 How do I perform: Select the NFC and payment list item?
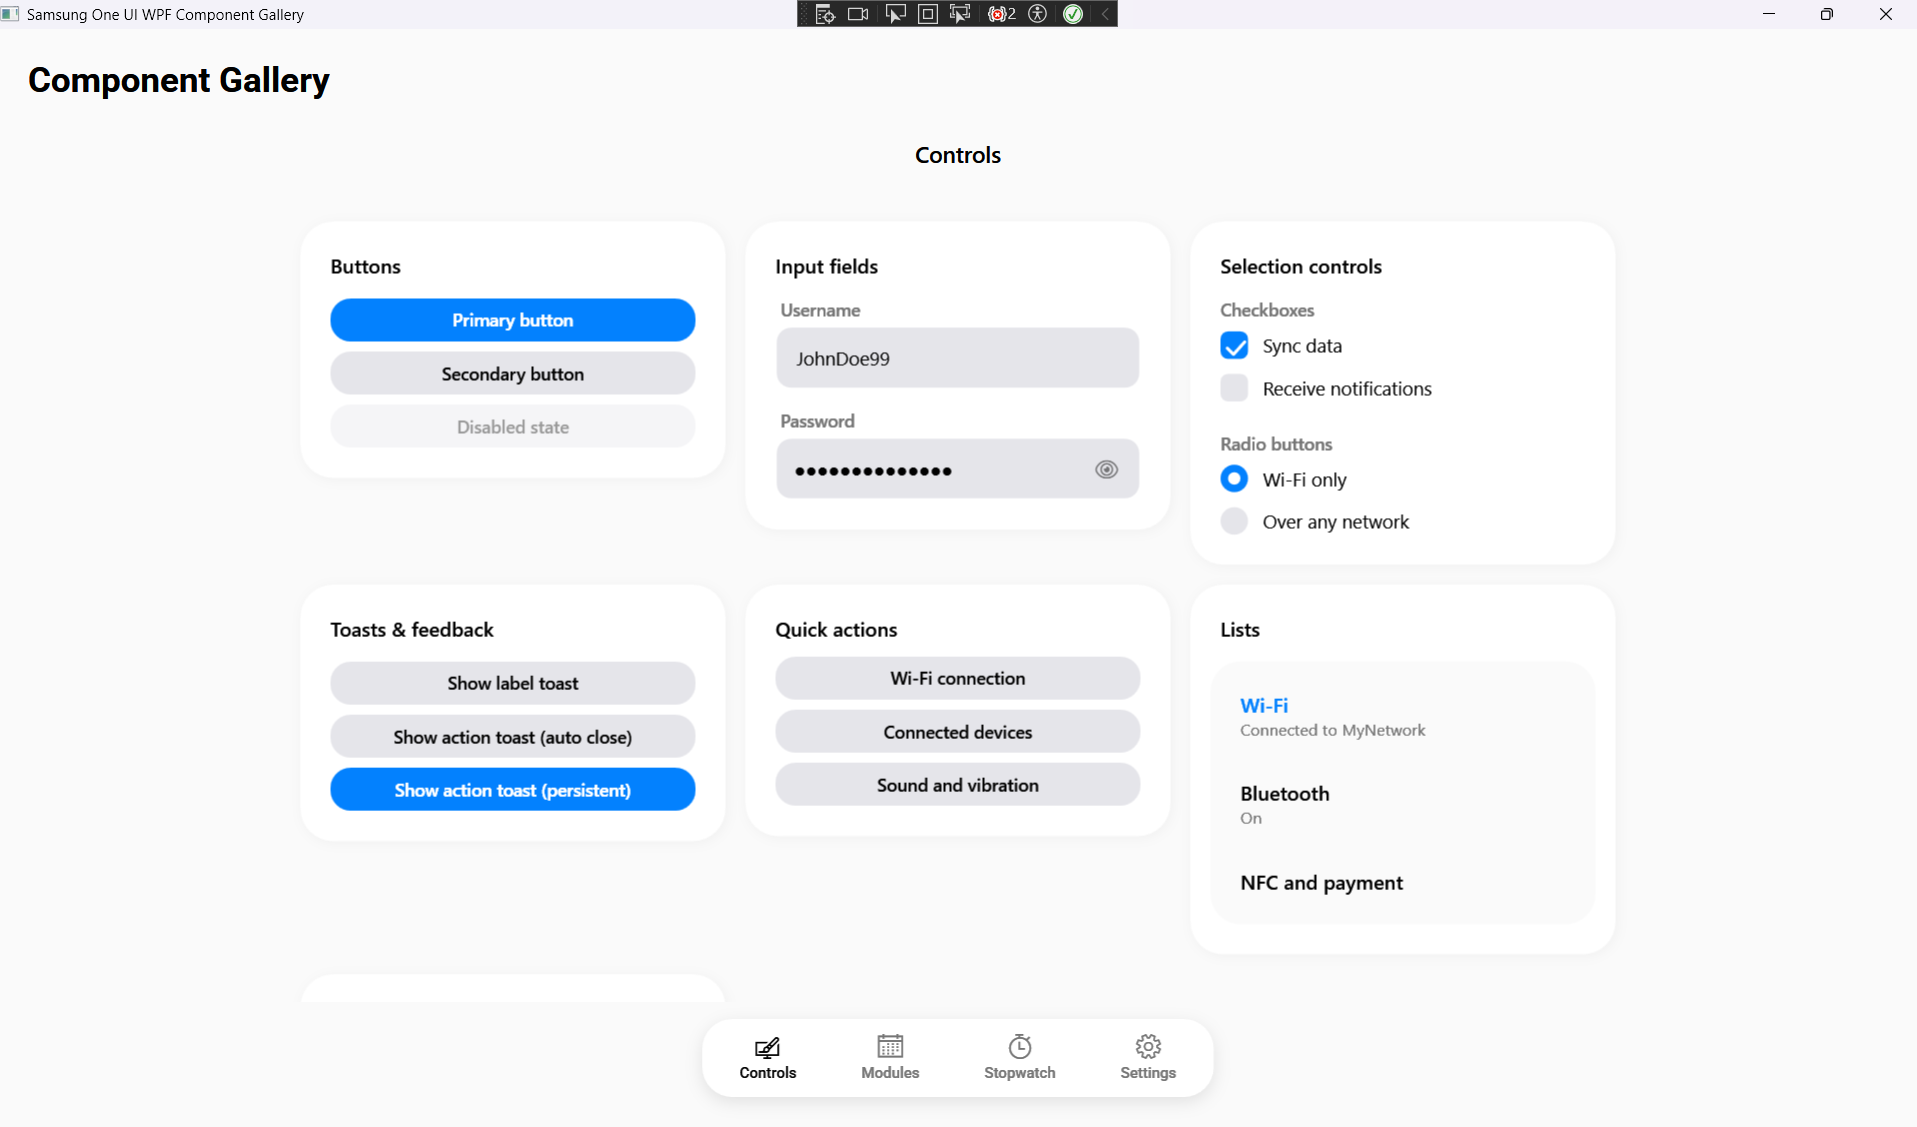[x=1402, y=883]
